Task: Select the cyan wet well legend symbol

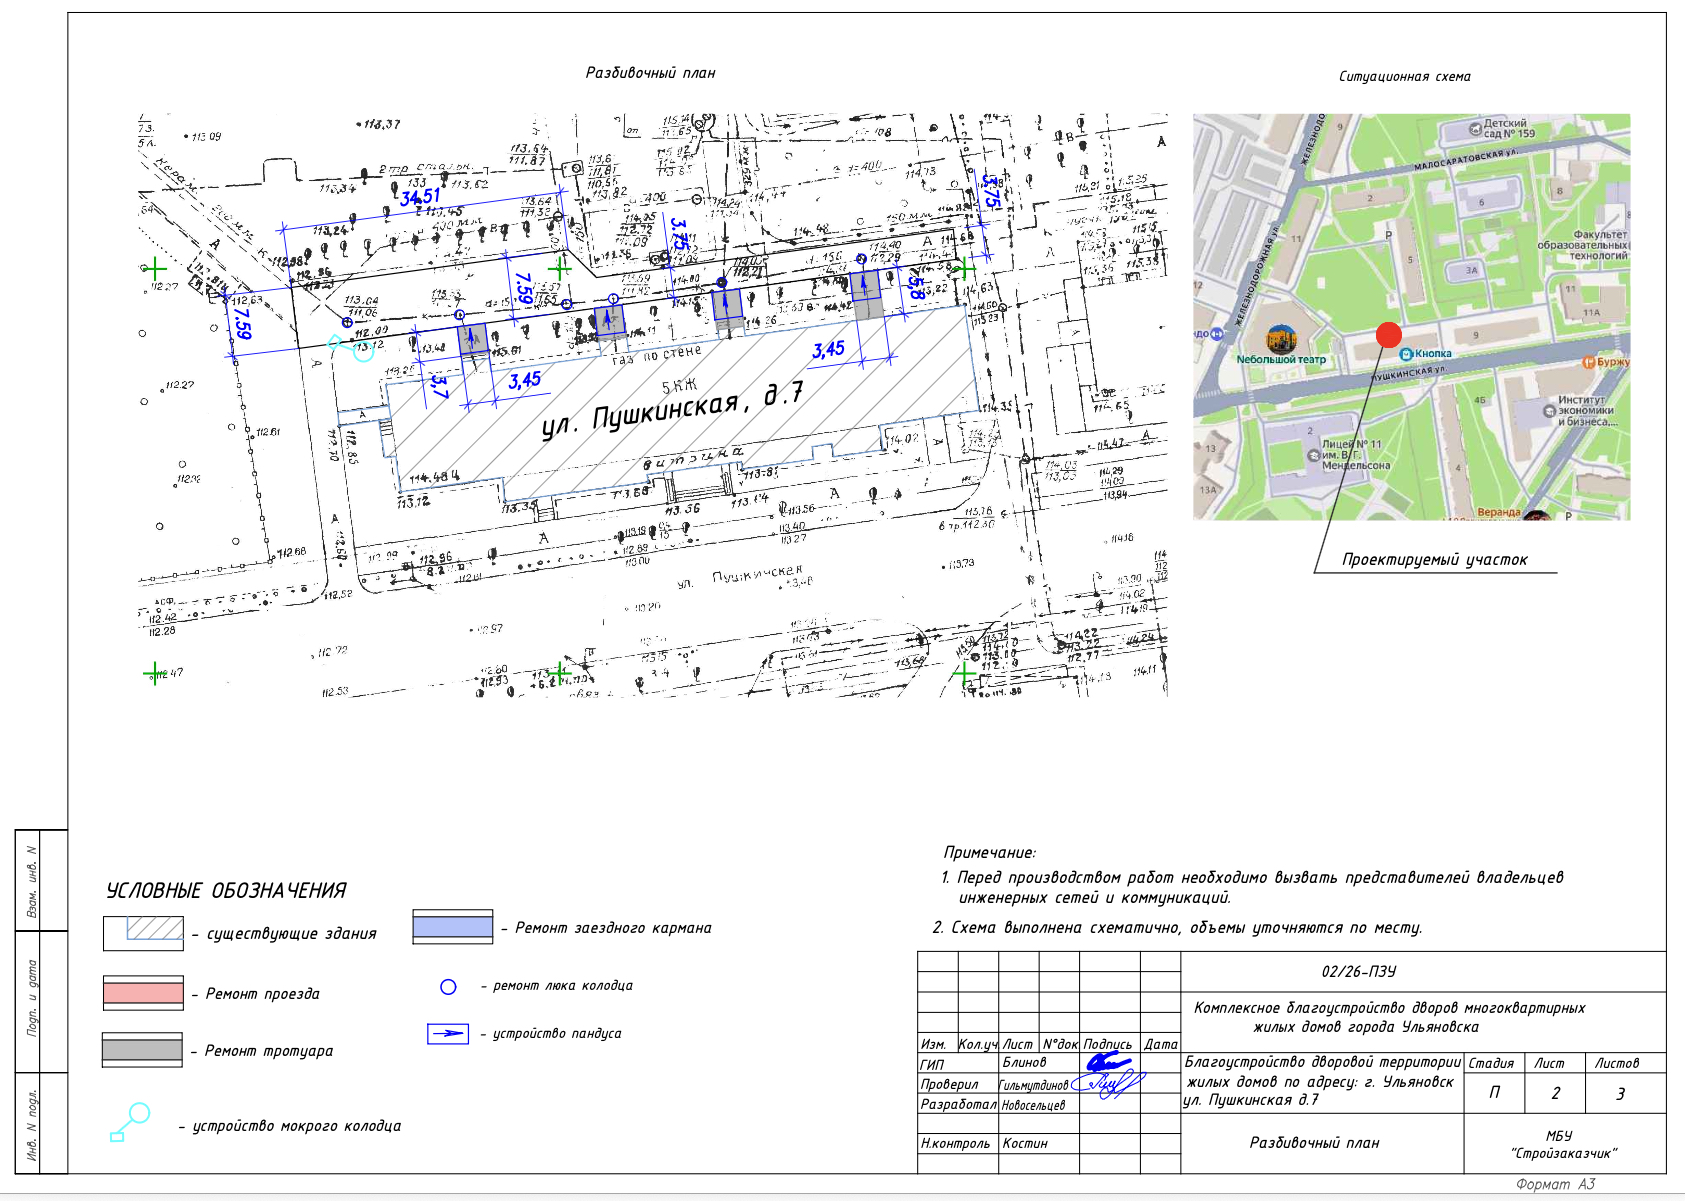Action: pyautogui.click(x=130, y=1122)
